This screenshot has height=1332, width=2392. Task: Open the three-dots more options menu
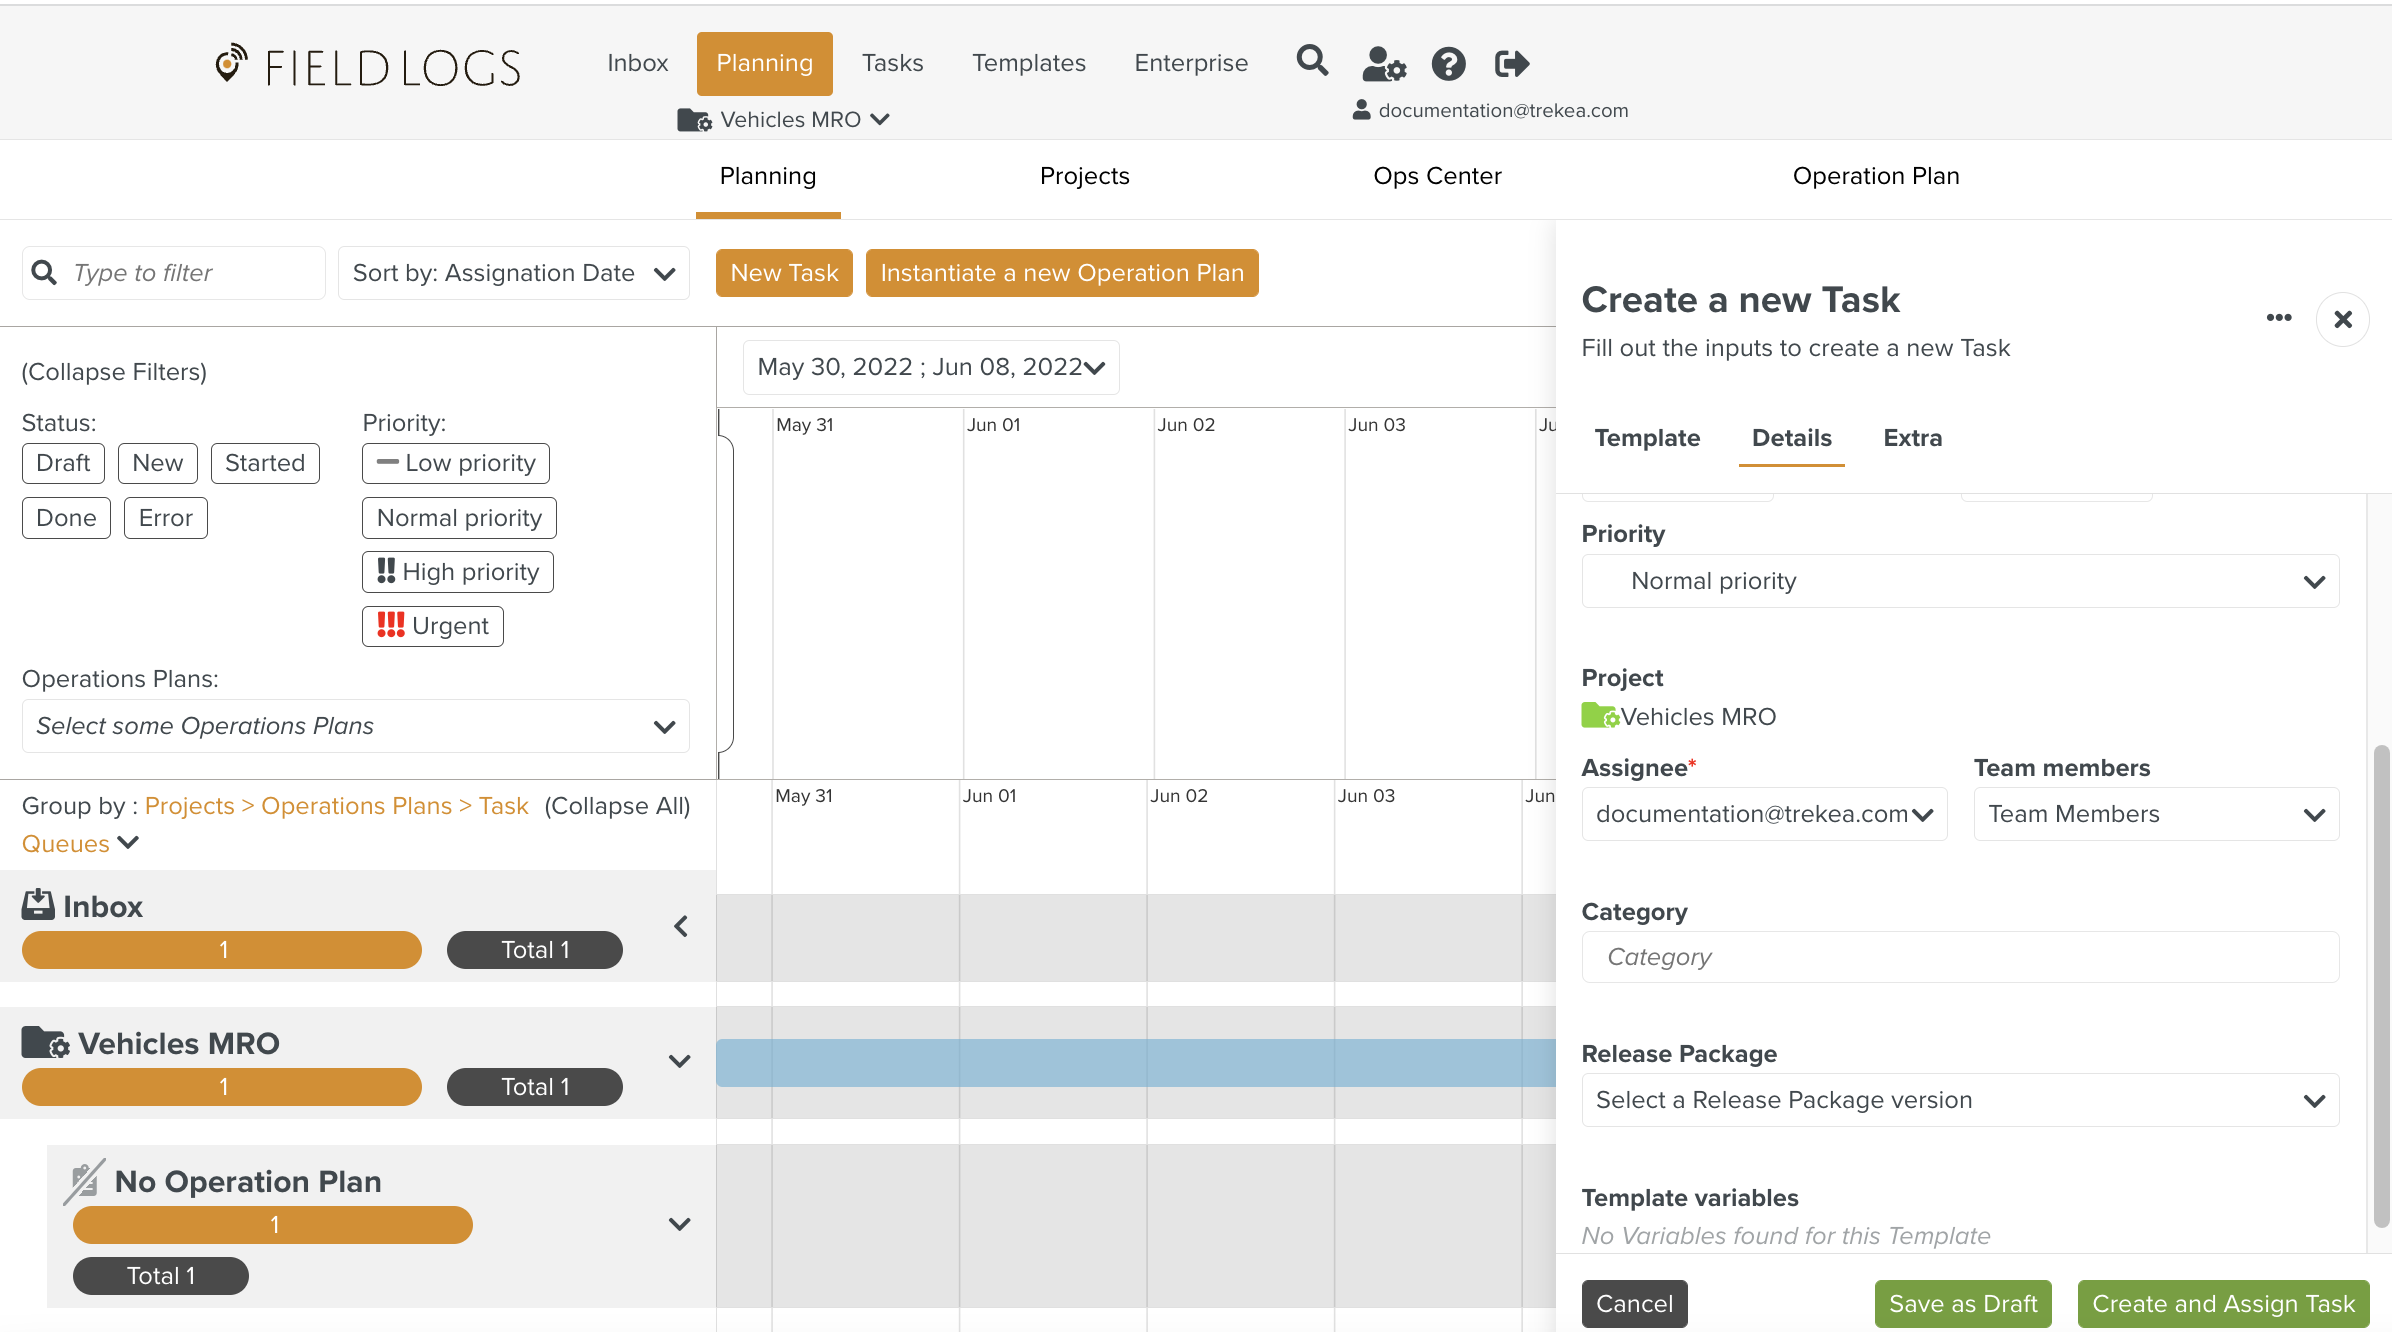click(2279, 318)
